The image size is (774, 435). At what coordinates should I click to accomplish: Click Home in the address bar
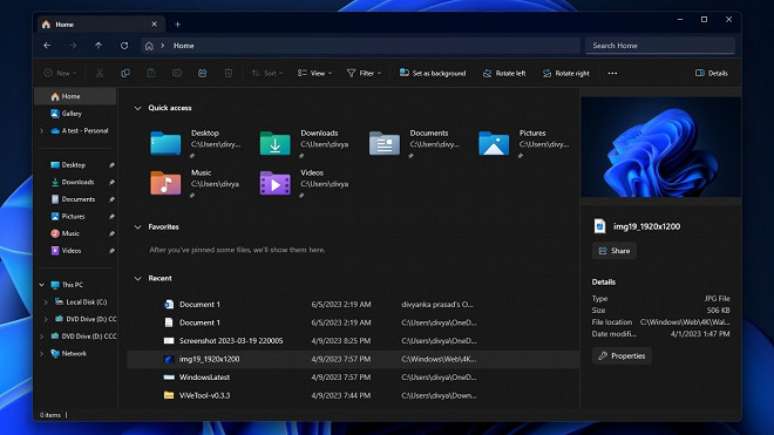click(184, 45)
